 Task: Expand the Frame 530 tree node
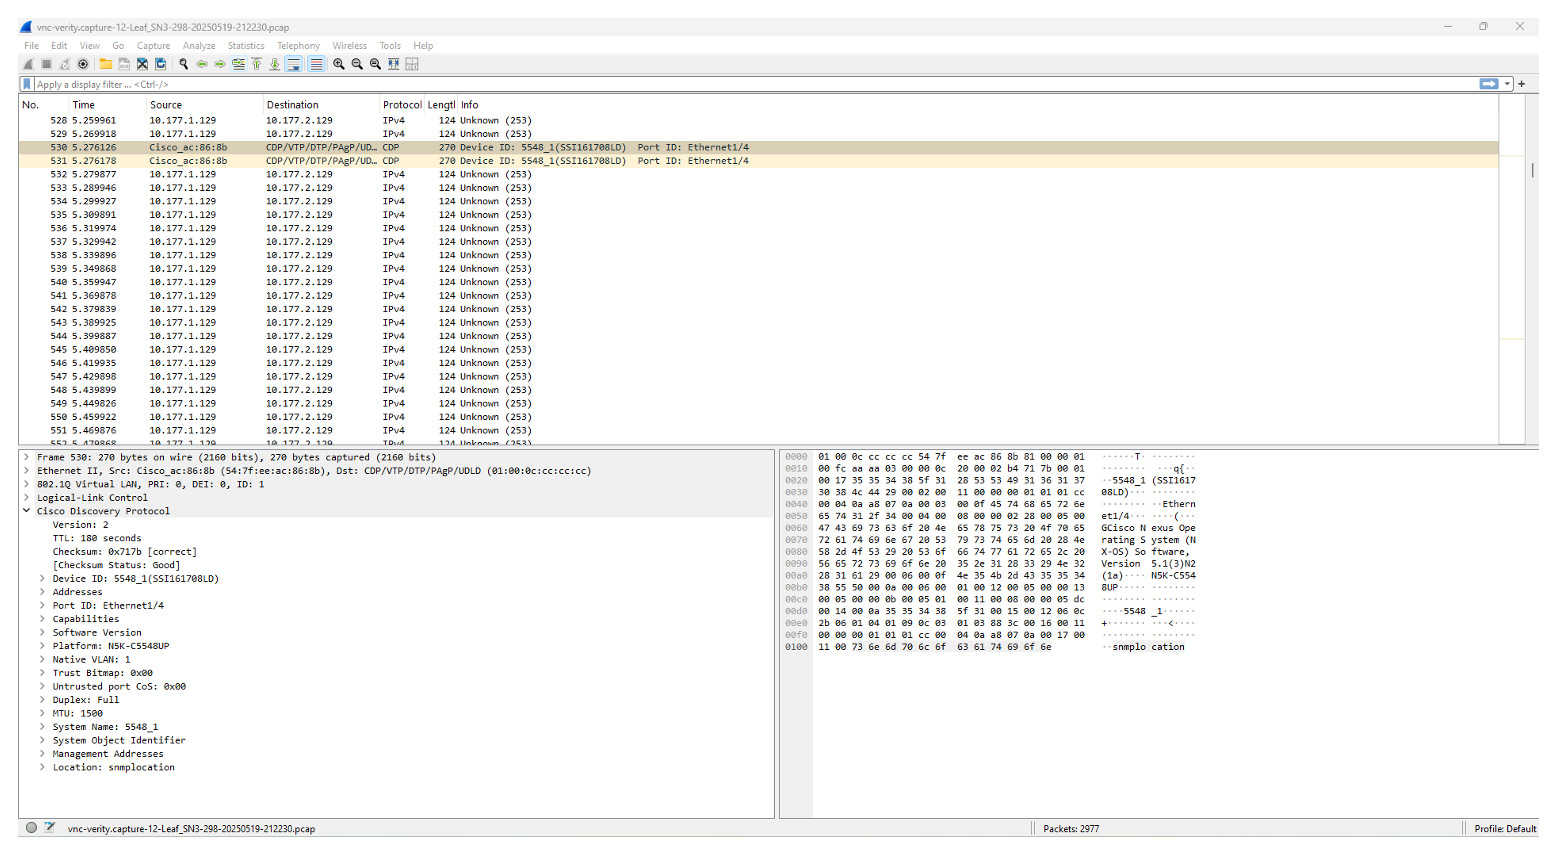27,457
